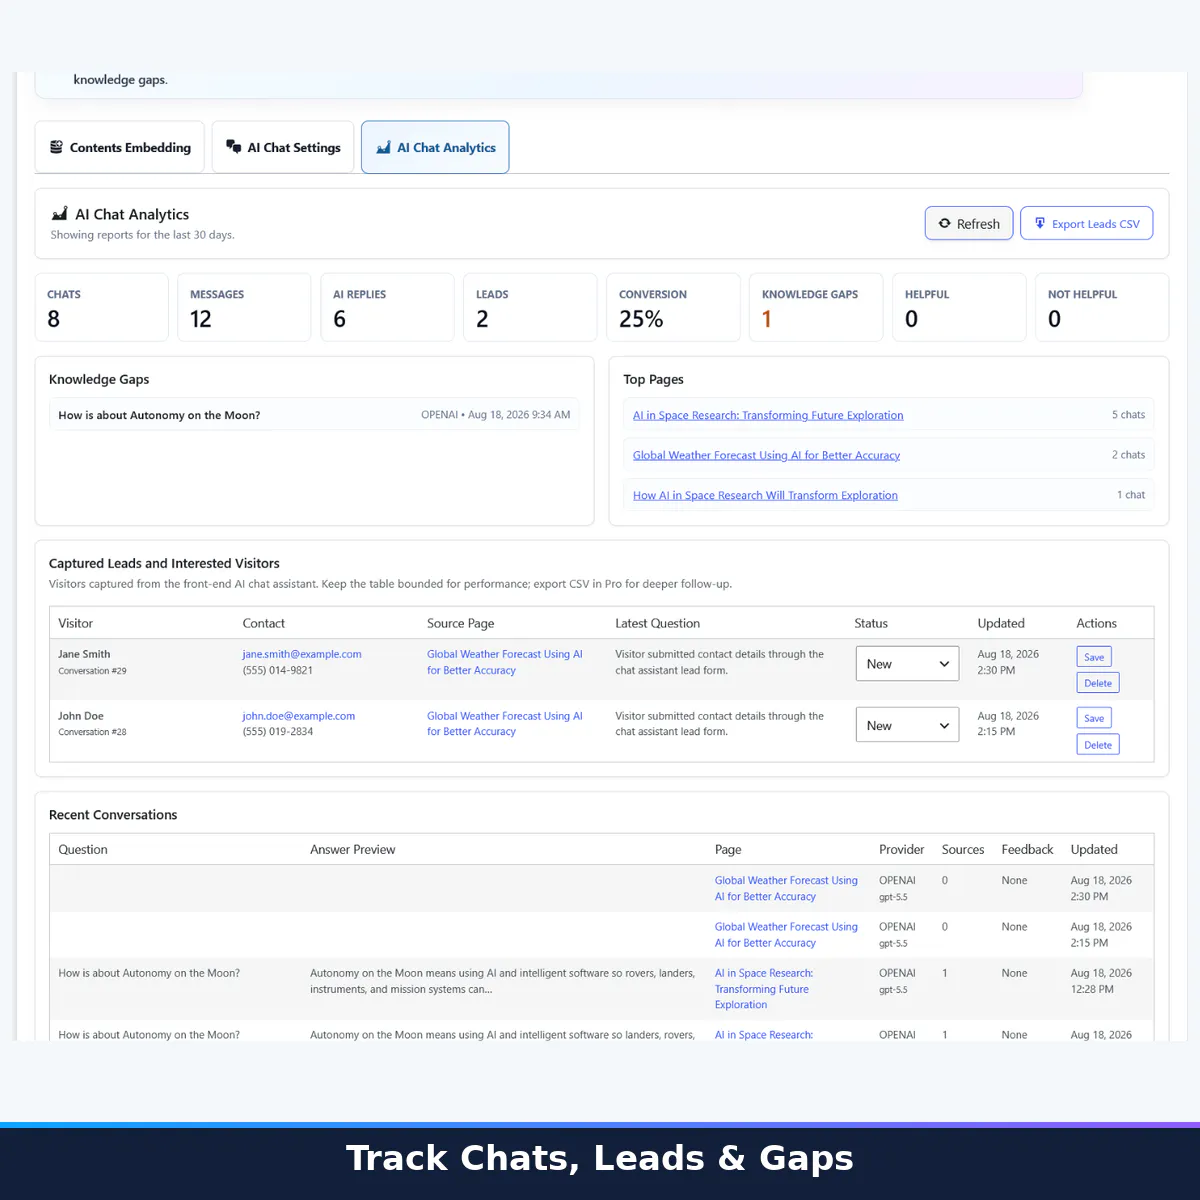Screen dimensions: 1200x1200
Task: Click the Status column header in leads table
Action: click(x=871, y=623)
